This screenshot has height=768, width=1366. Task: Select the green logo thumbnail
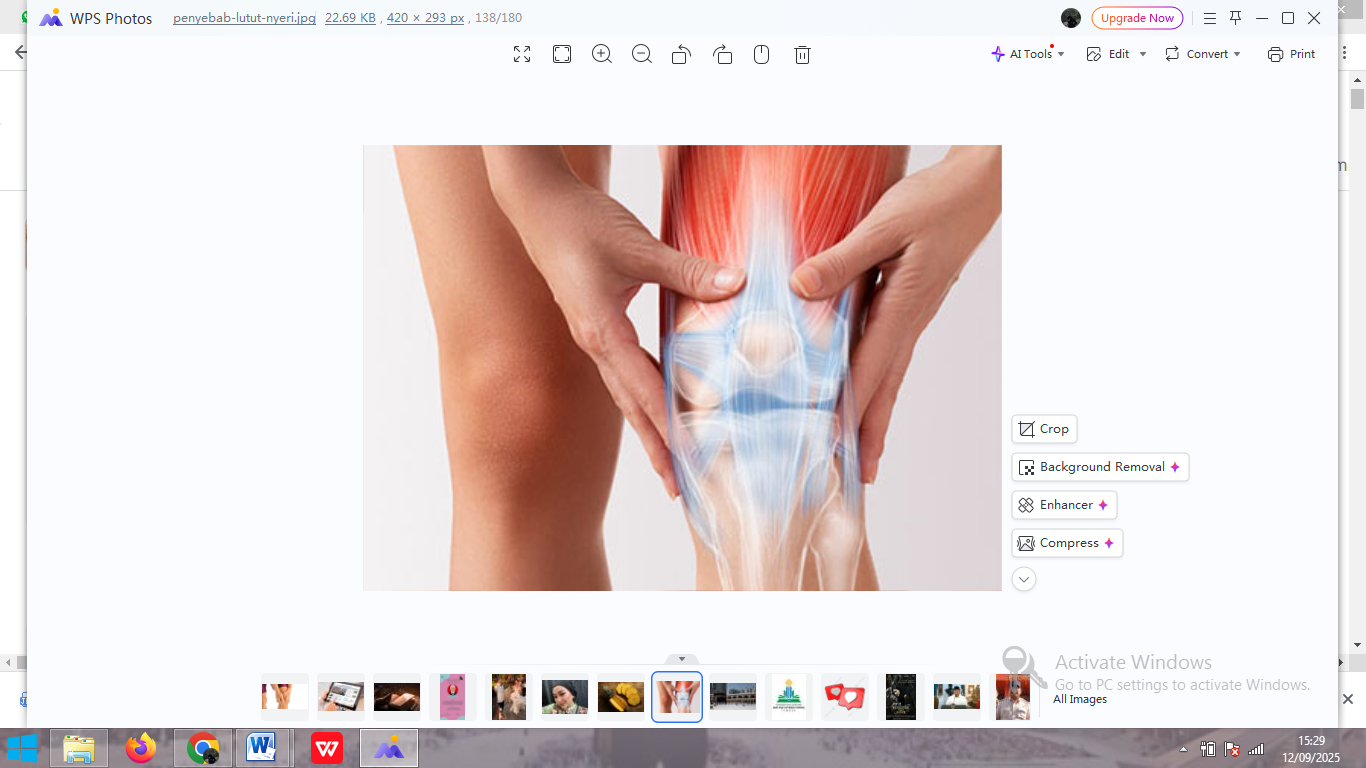pos(789,697)
